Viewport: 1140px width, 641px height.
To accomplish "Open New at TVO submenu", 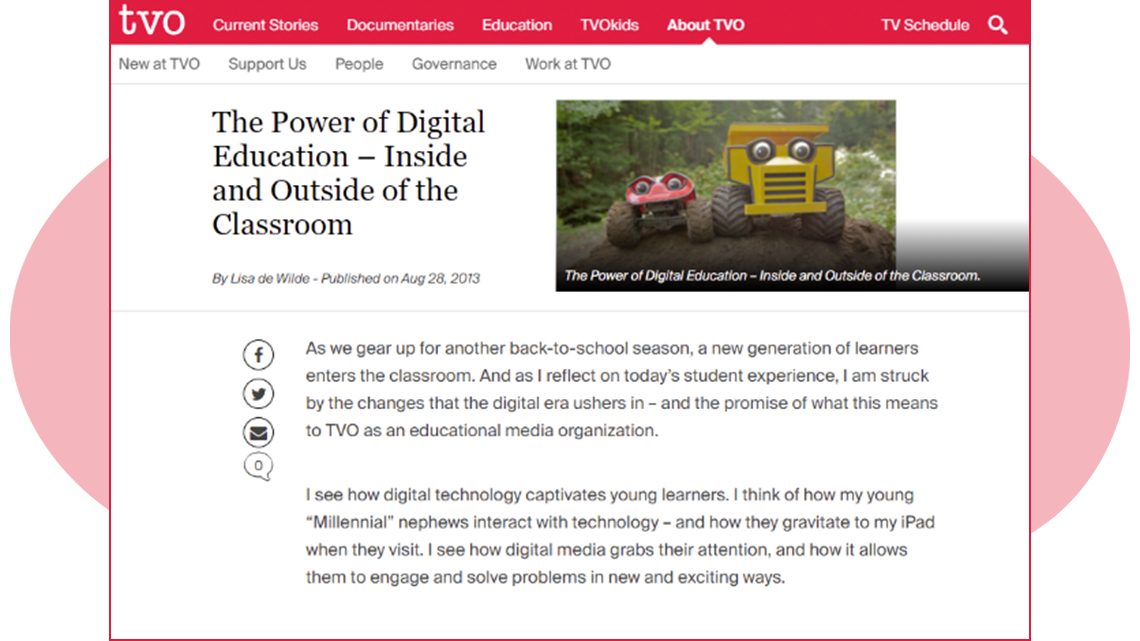I will [x=159, y=64].
